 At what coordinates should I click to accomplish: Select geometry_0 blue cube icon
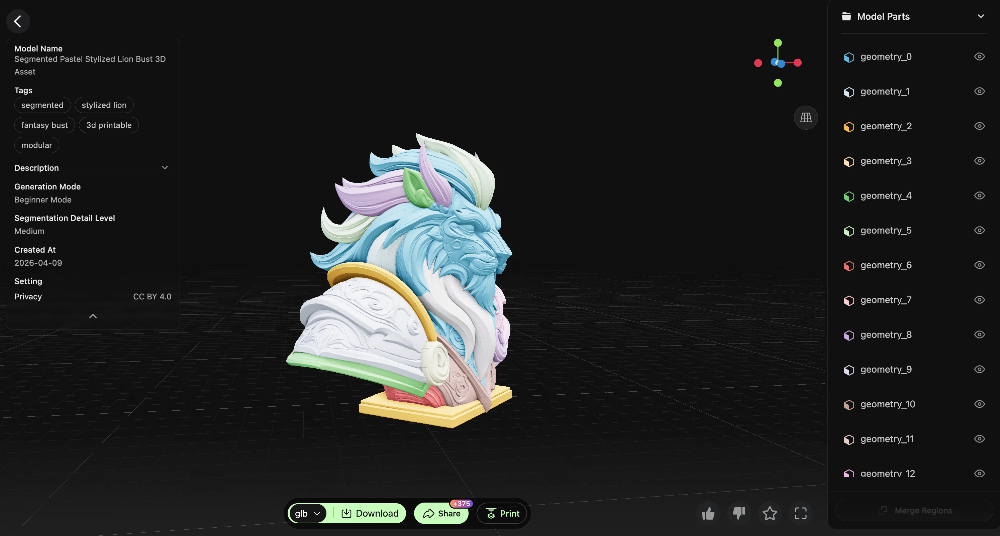coord(849,57)
